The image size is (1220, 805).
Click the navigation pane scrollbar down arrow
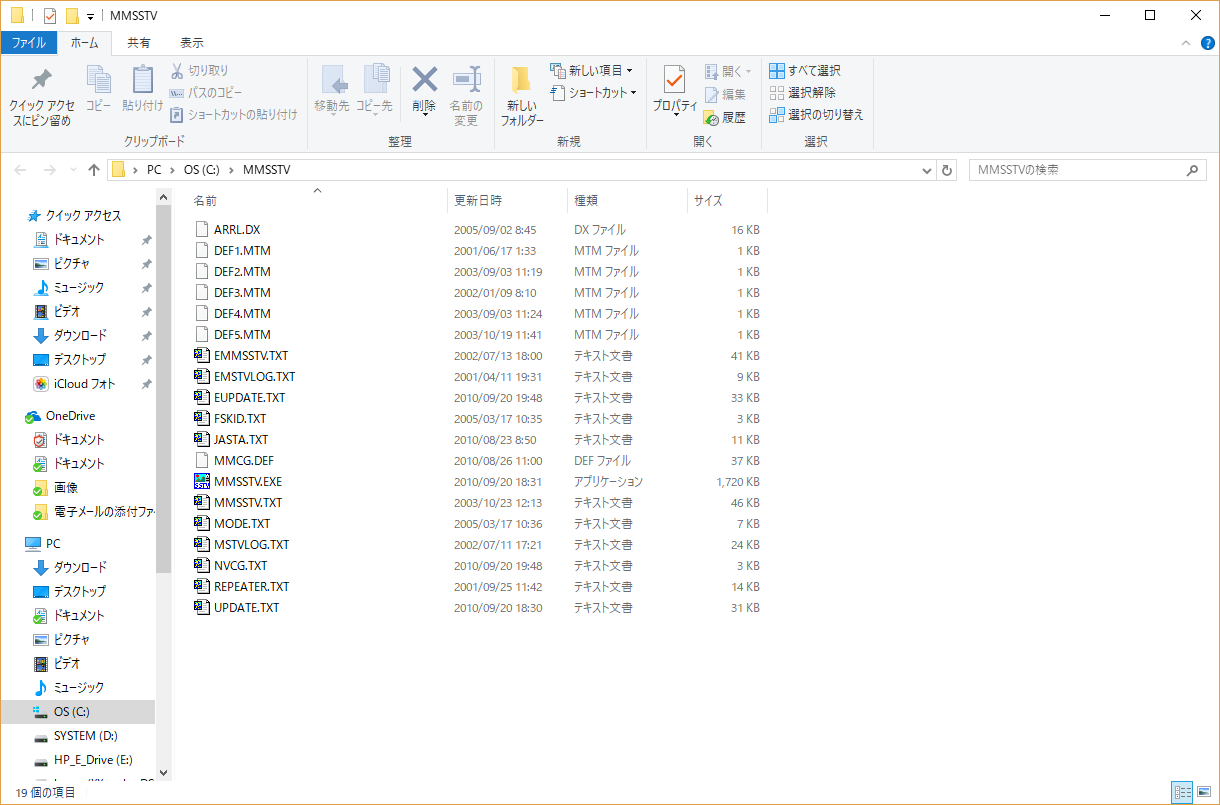[x=164, y=773]
